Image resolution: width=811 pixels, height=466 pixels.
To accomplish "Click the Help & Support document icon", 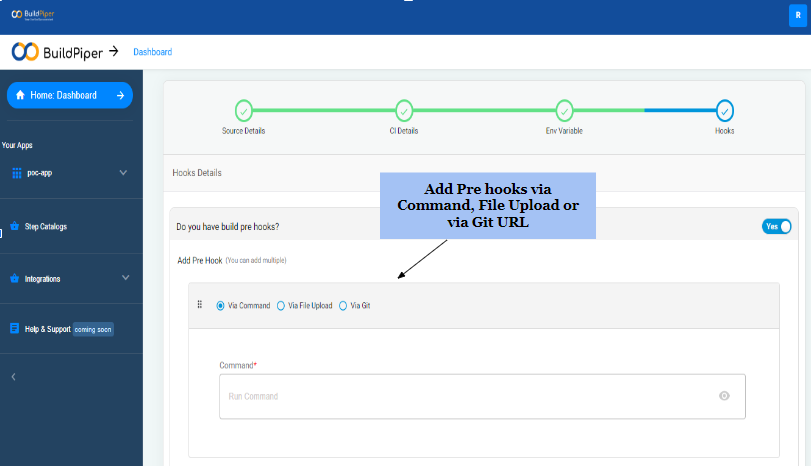I will (14, 328).
